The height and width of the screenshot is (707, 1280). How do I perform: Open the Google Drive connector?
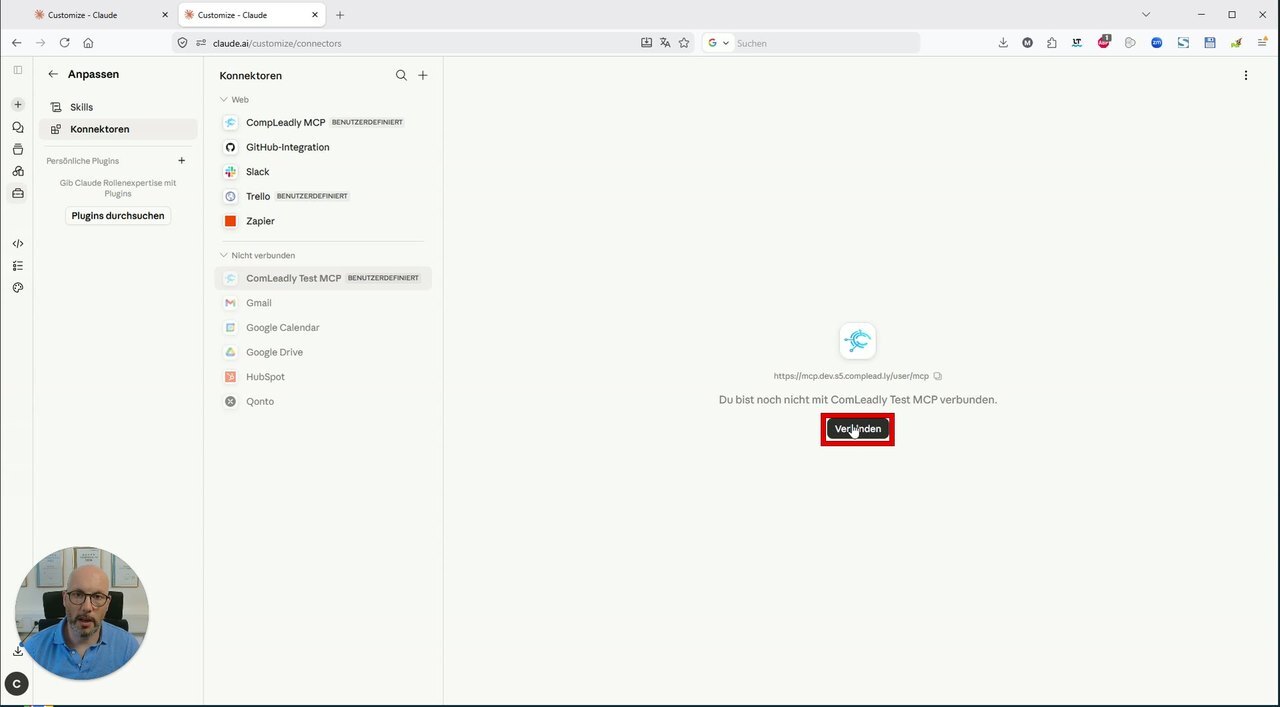323,352
